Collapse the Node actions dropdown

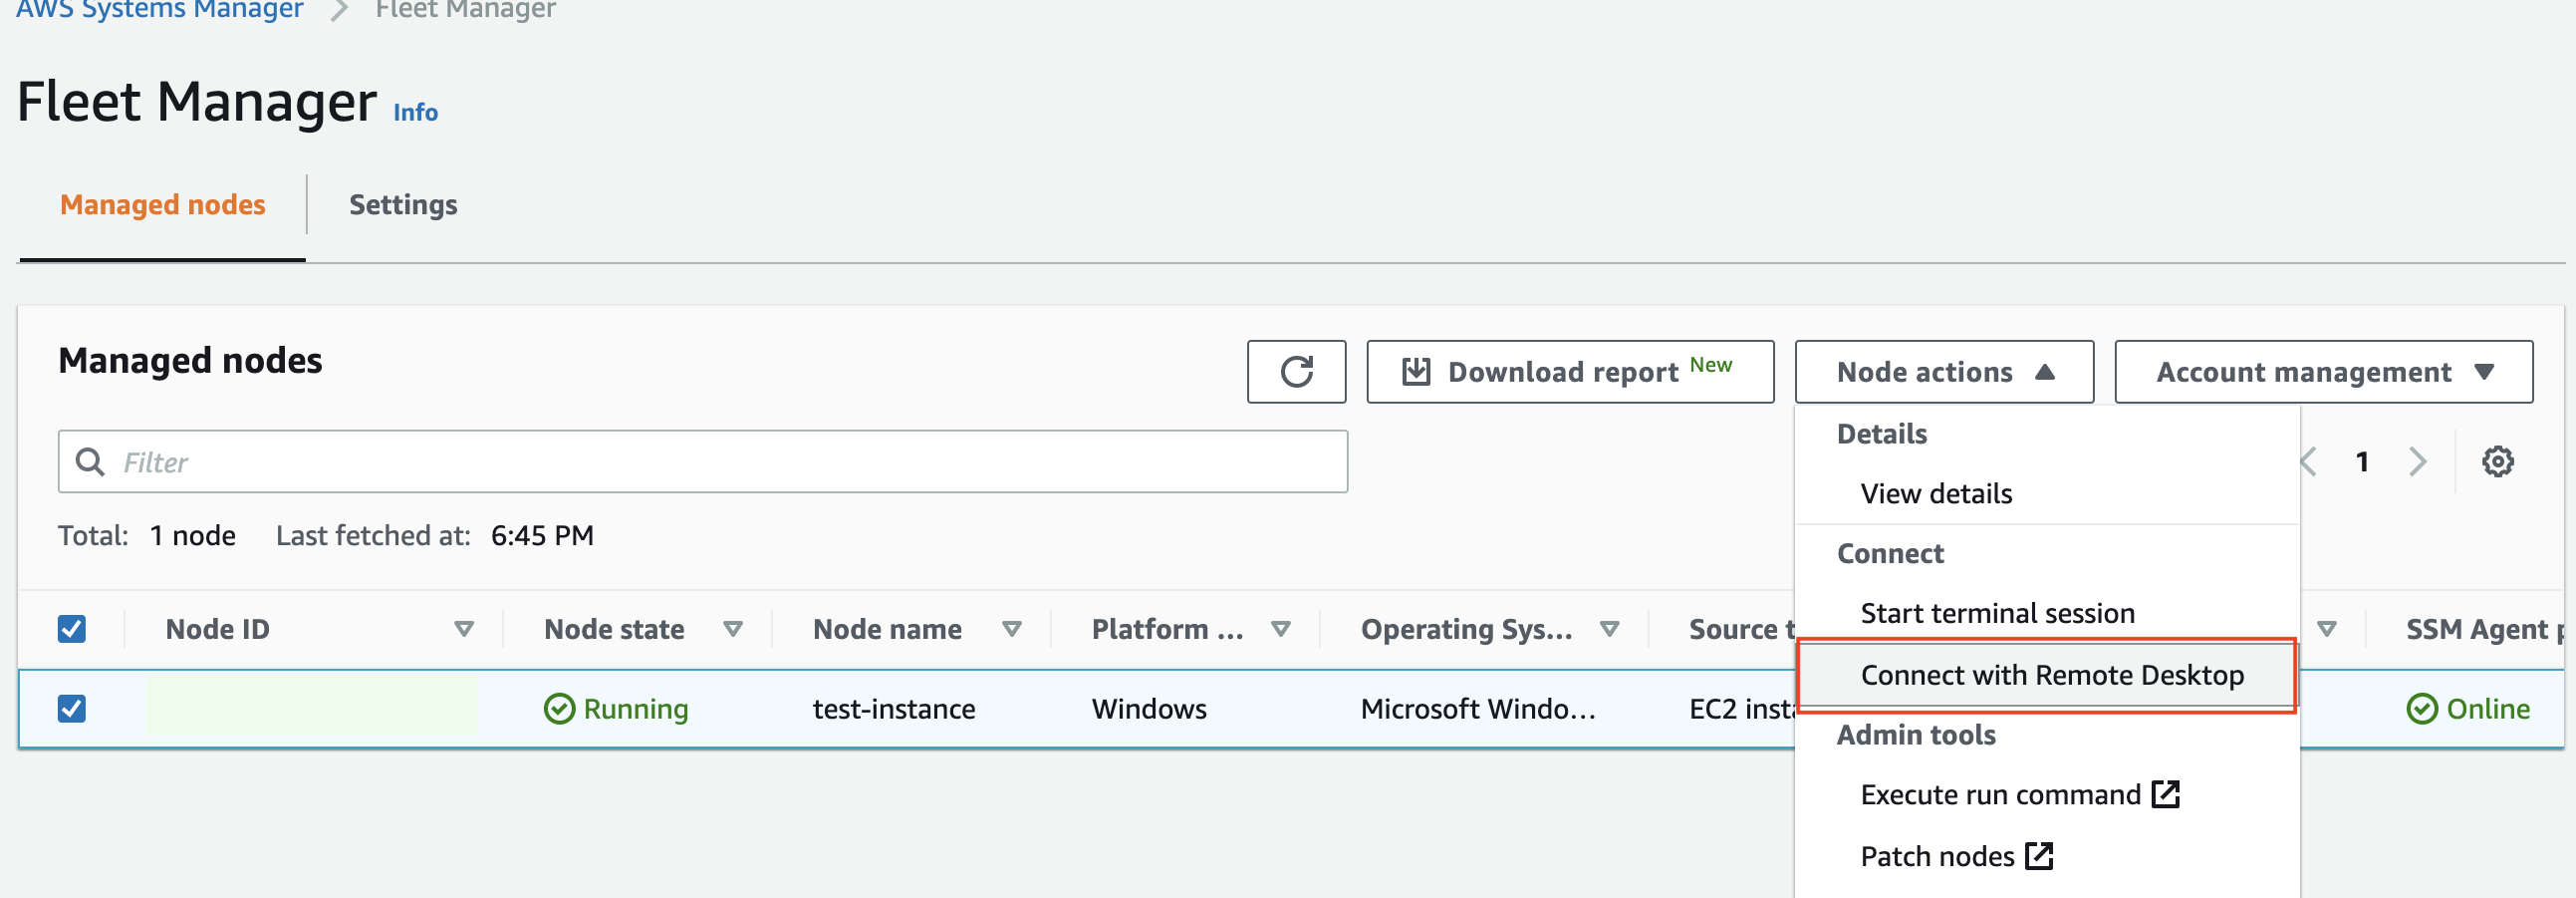1944,372
